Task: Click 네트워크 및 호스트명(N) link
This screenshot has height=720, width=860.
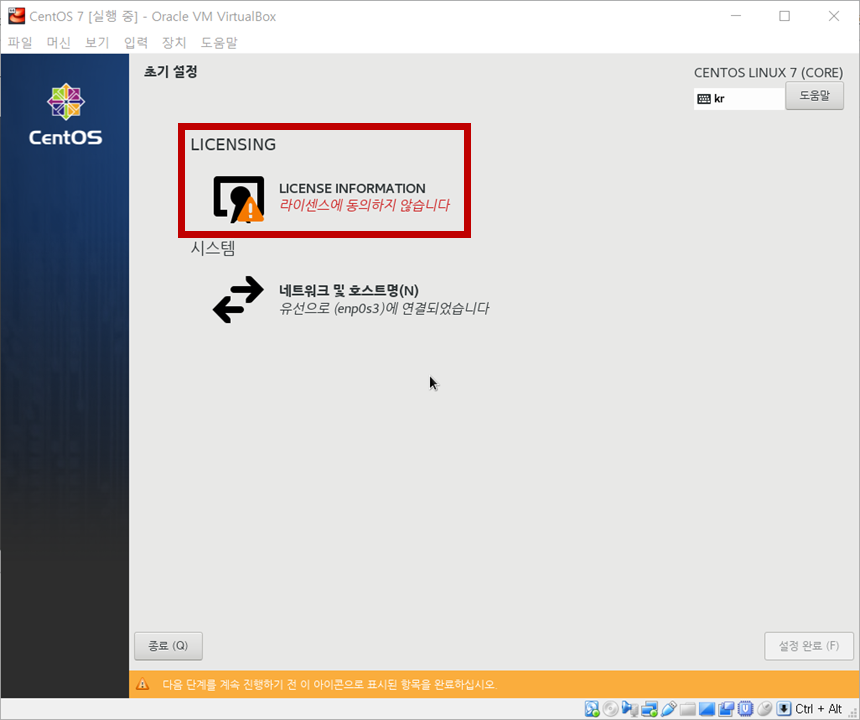Action: click(349, 290)
